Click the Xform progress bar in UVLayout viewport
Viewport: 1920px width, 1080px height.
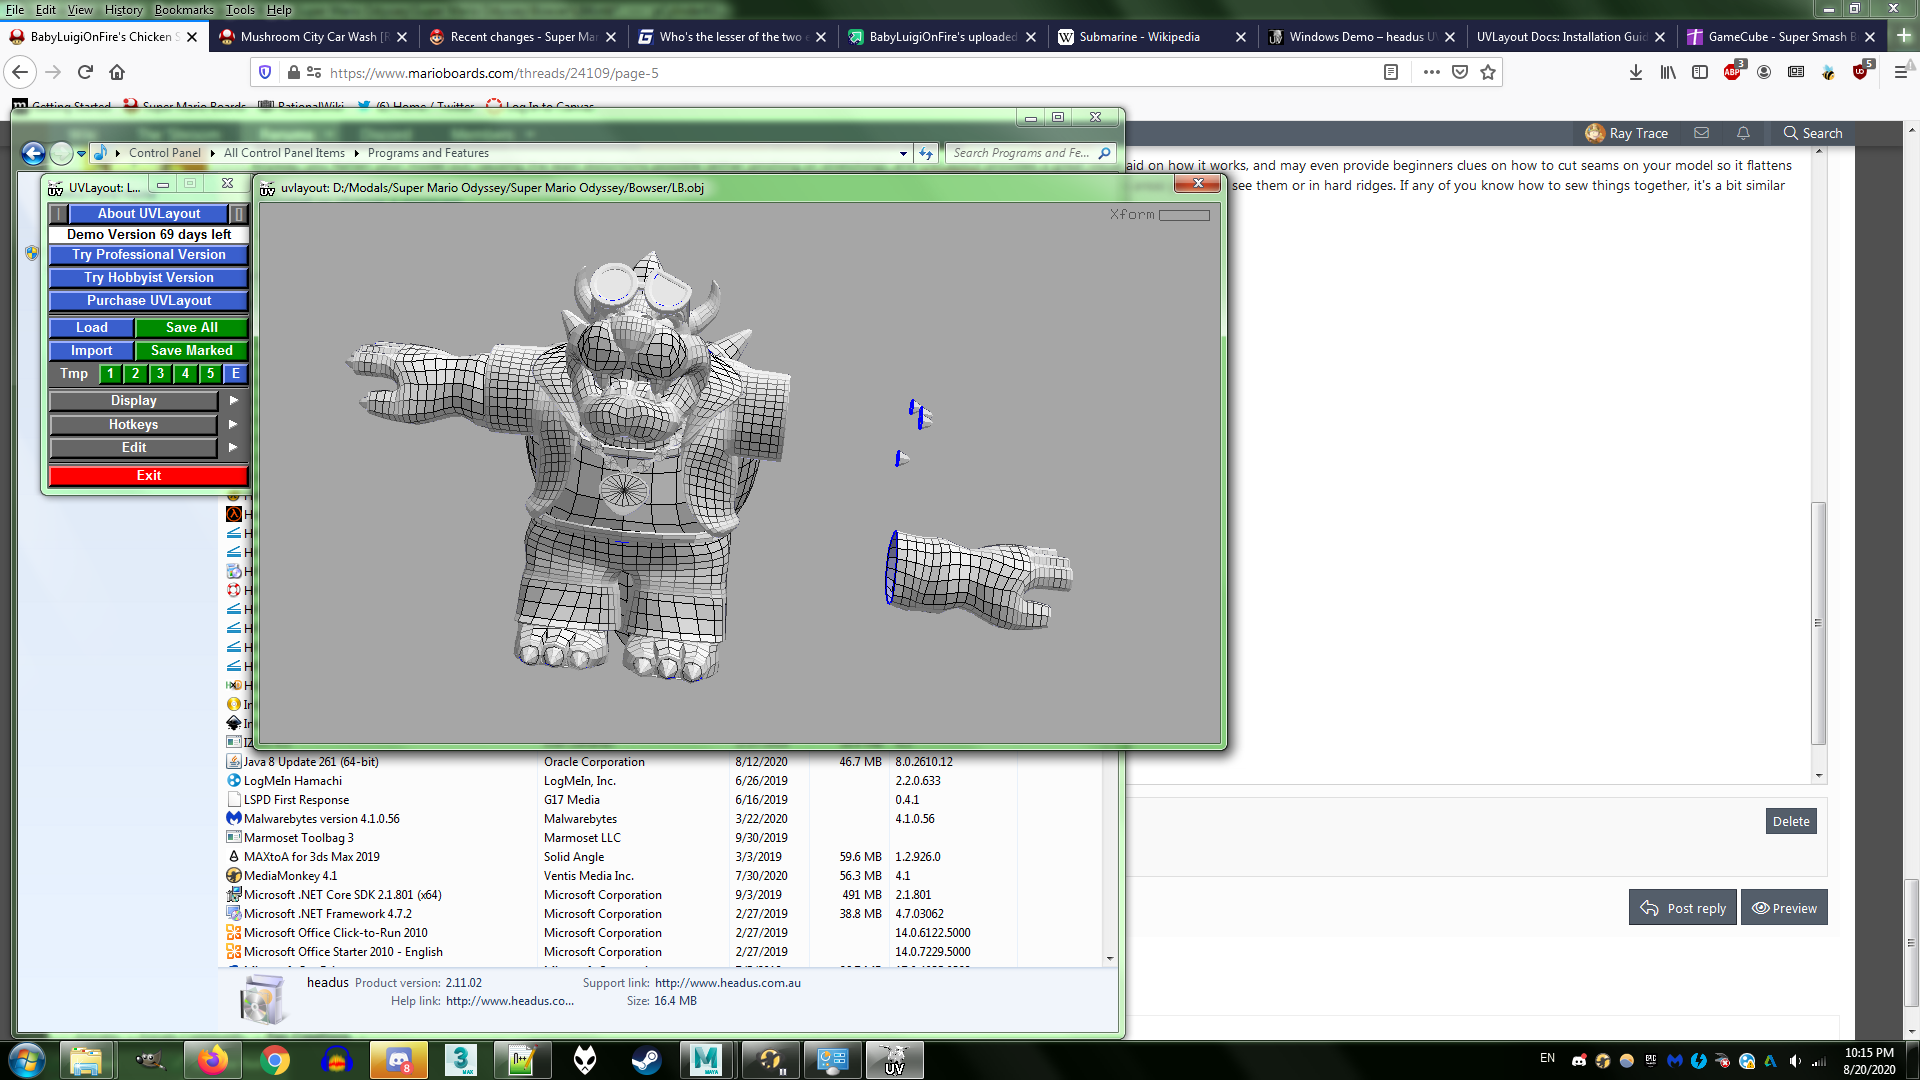tap(1184, 215)
